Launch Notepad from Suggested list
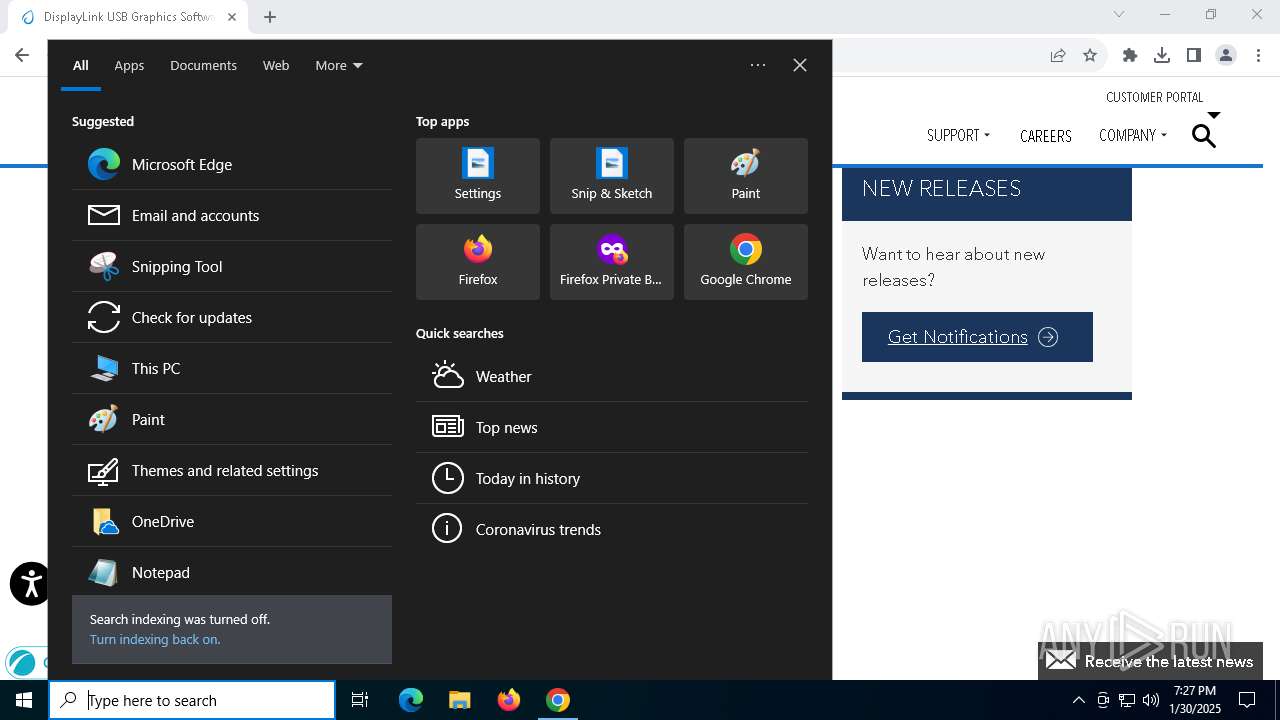The height and width of the screenshot is (720, 1280). [x=232, y=573]
